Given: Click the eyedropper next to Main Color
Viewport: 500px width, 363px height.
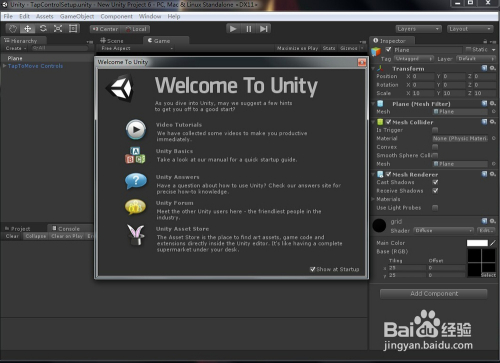Looking at the screenshot, I should pyautogui.click(x=492, y=243).
